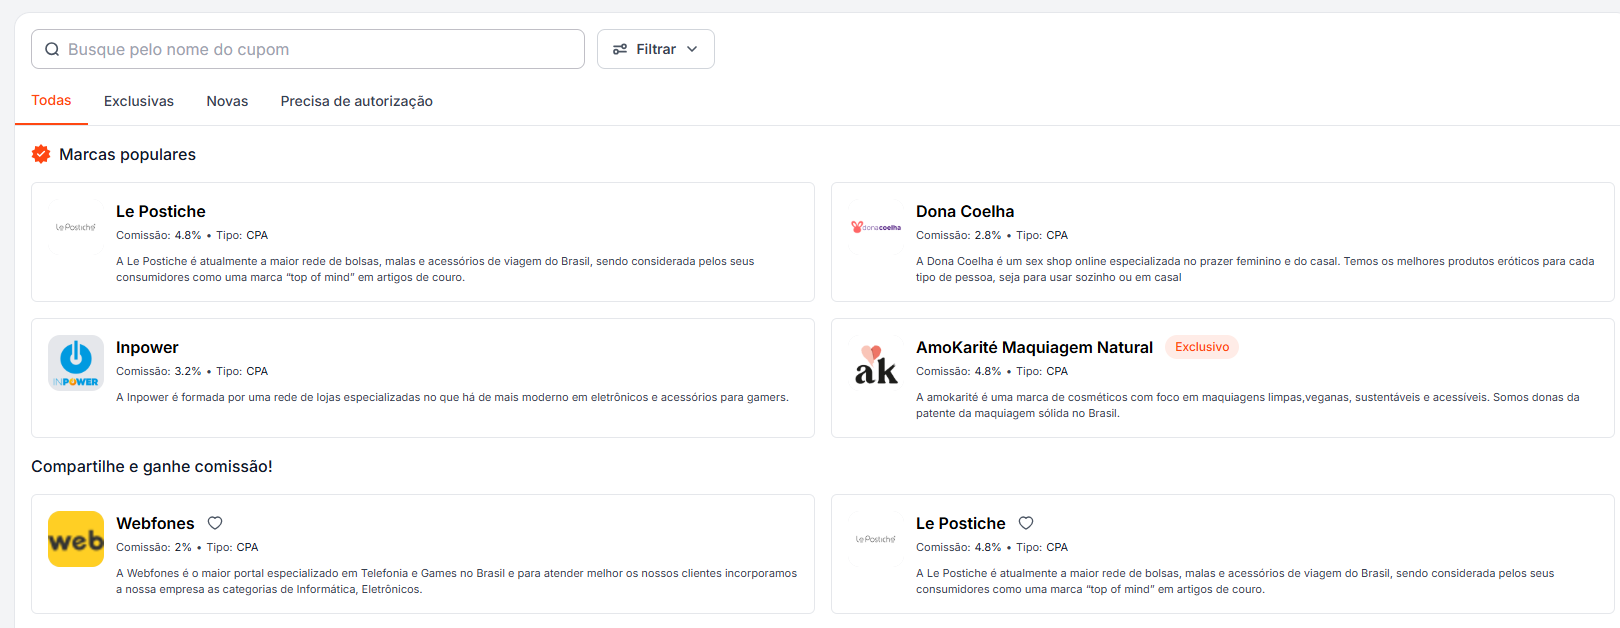Image resolution: width=1620 pixels, height=628 pixels.
Task: Click the Marcas populares heading
Action: tap(127, 154)
